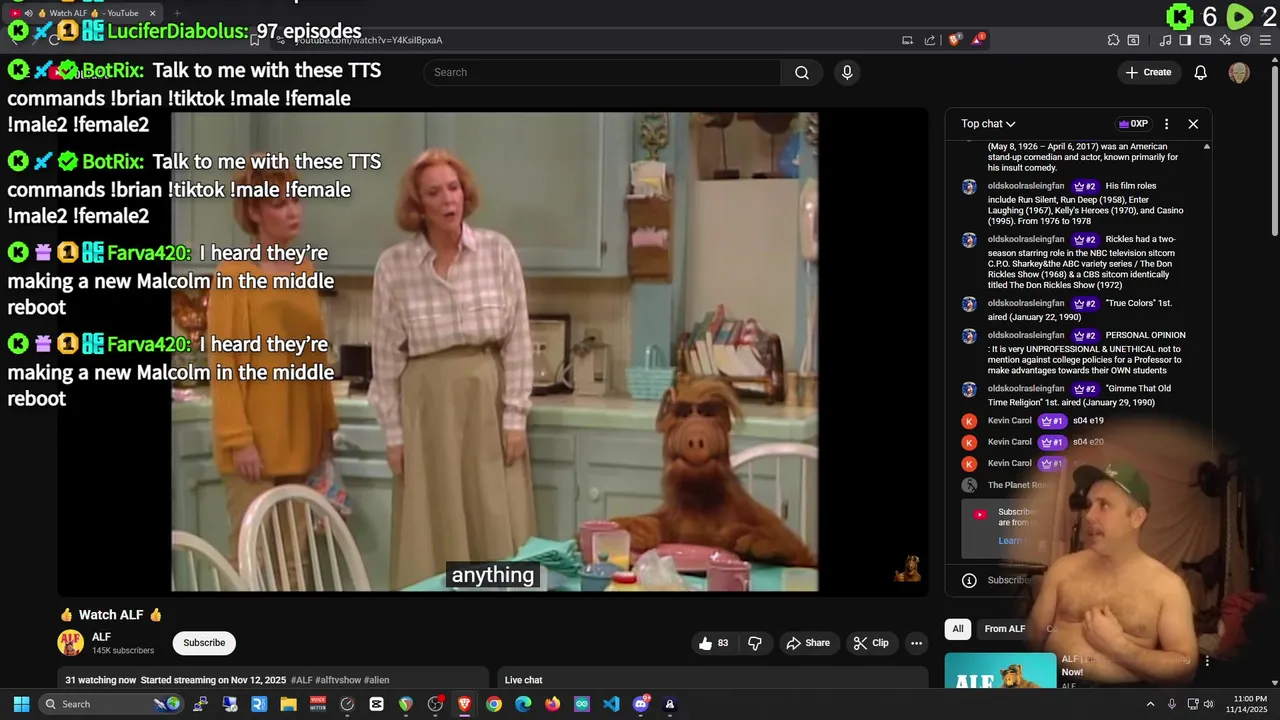Click the browser address bar URL
Image resolution: width=1280 pixels, height=720 pixels.
point(370,40)
